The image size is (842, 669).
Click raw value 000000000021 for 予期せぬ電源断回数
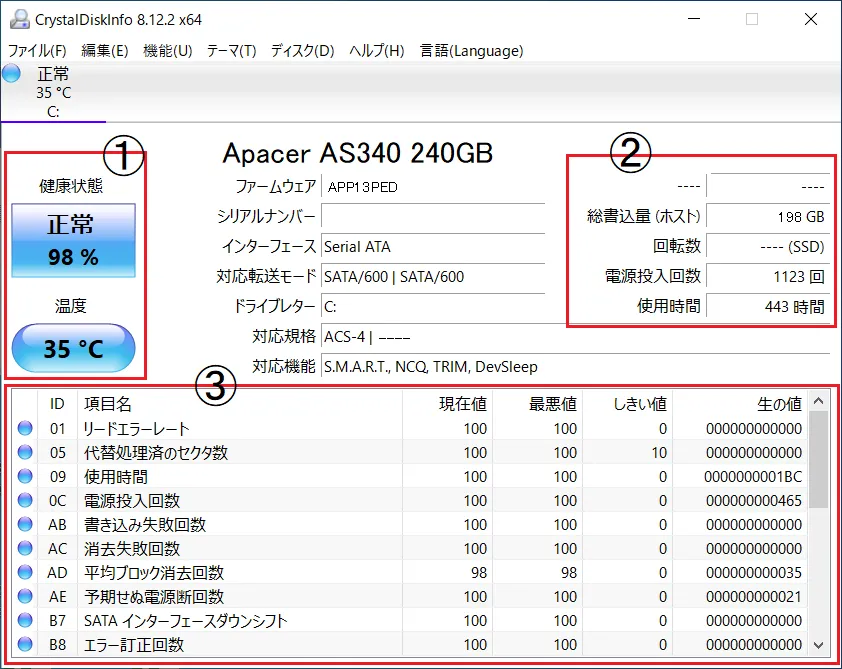click(753, 597)
